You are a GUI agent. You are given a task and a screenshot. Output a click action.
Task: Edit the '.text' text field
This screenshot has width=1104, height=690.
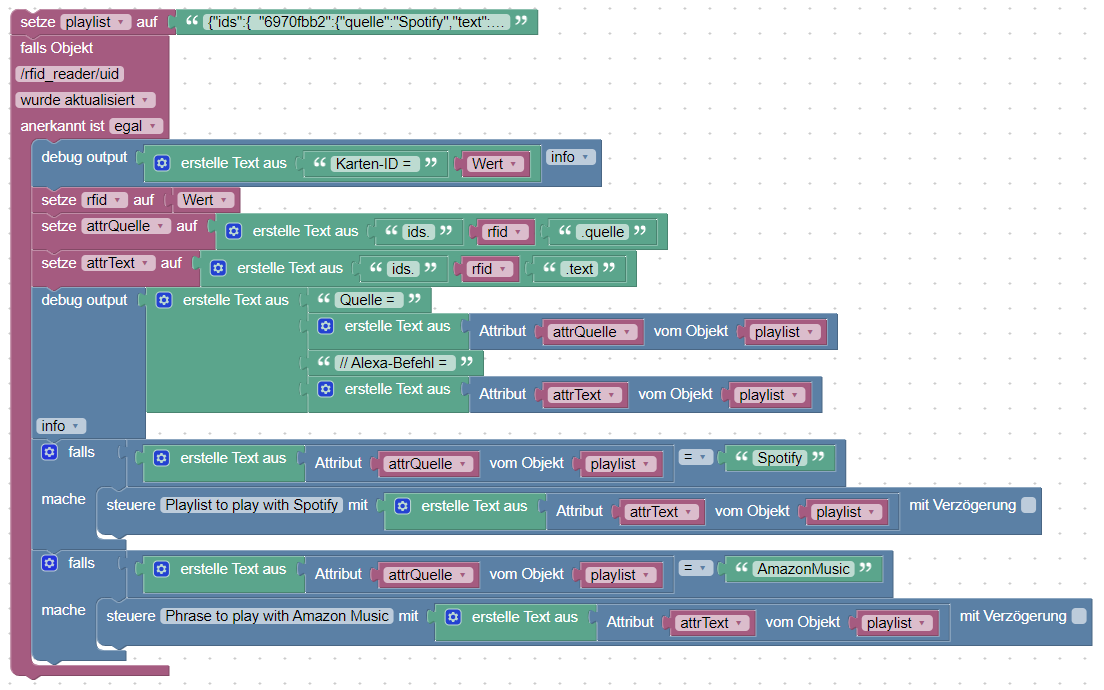[x=579, y=269]
